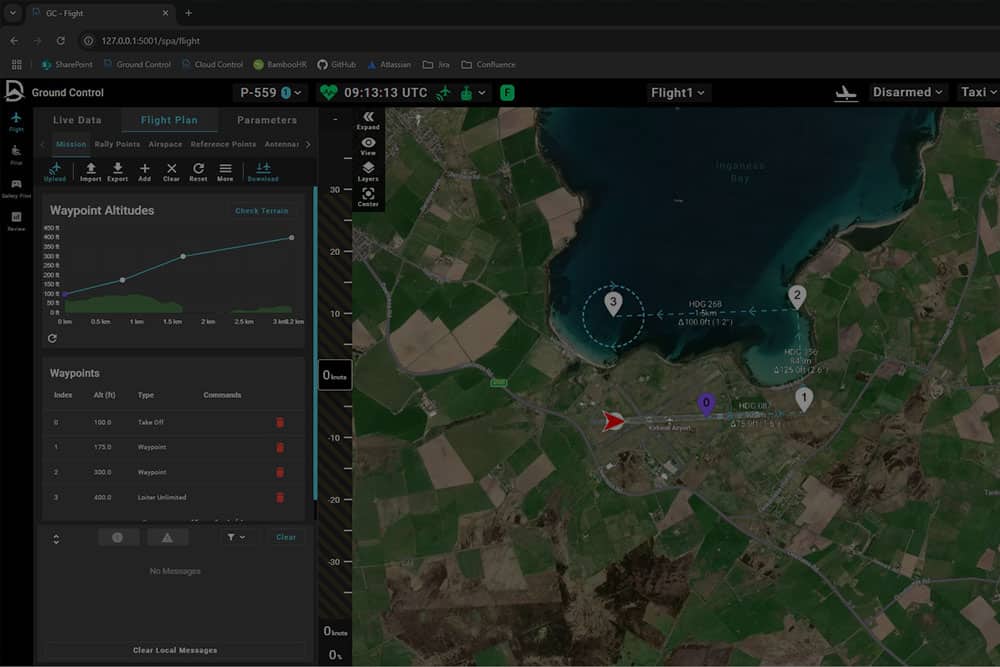Click the Export mission icon
The height and width of the screenshot is (667, 1000).
click(x=117, y=169)
